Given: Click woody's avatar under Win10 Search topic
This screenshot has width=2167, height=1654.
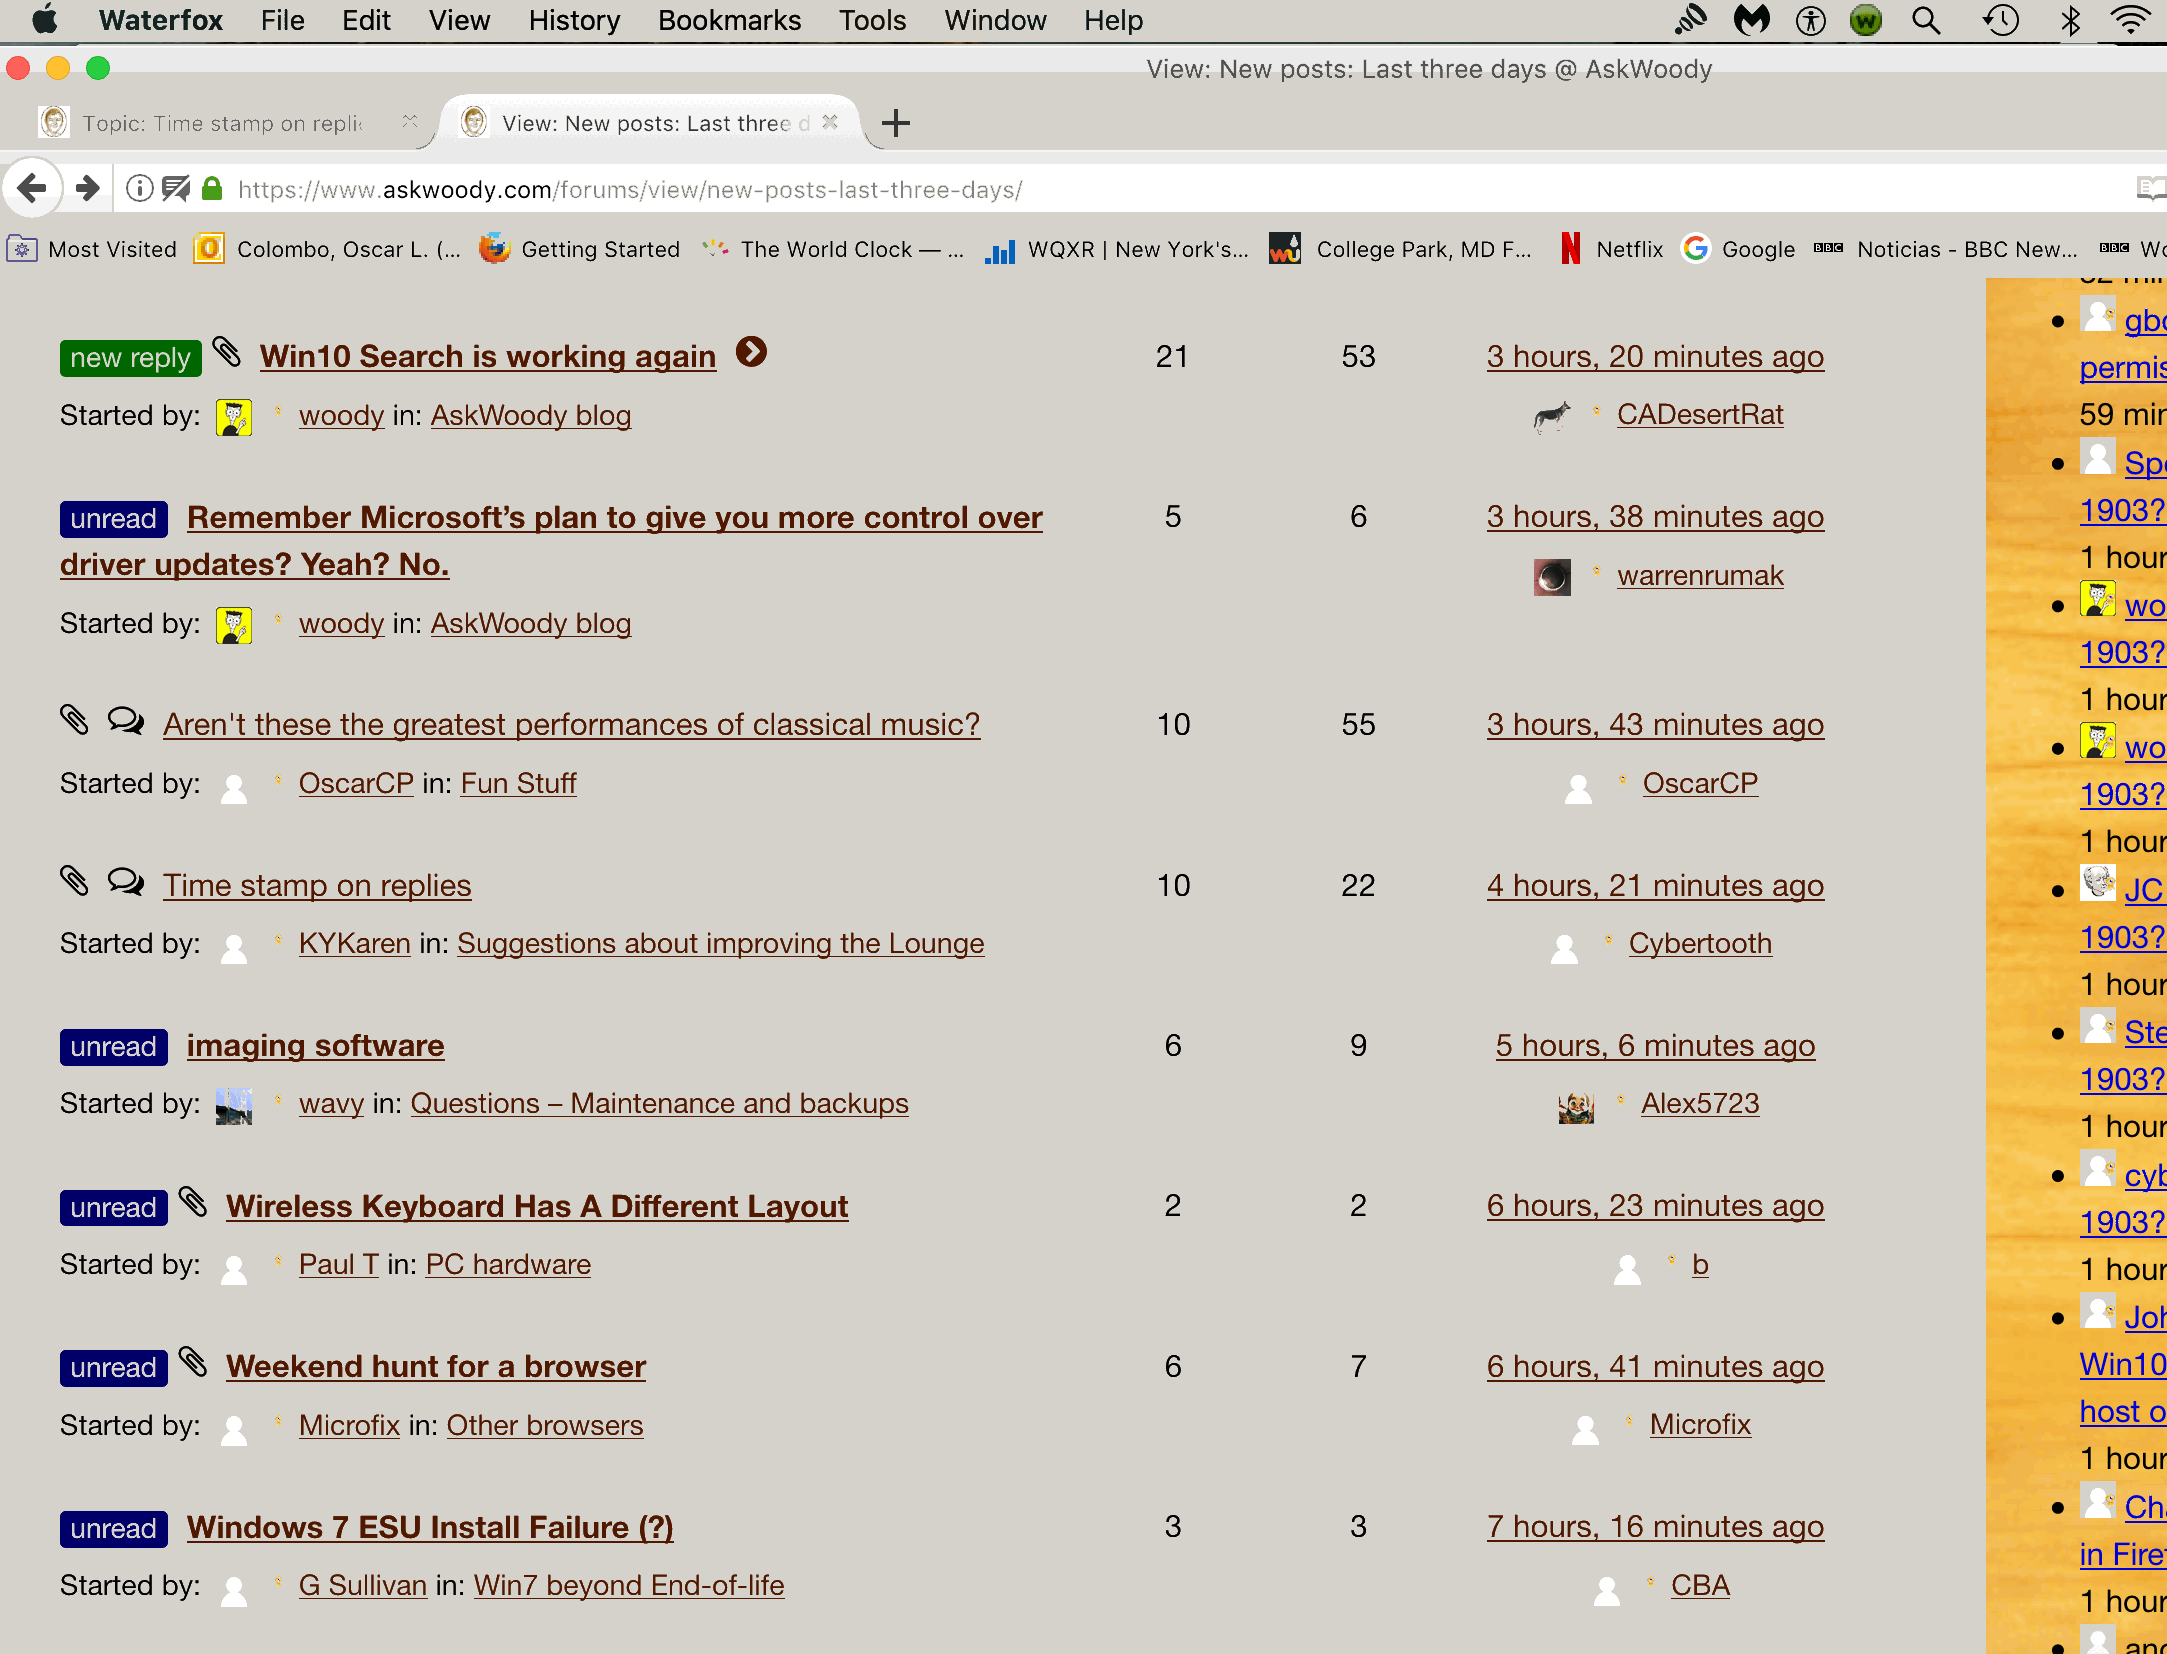Looking at the screenshot, I should (x=234, y=416).
